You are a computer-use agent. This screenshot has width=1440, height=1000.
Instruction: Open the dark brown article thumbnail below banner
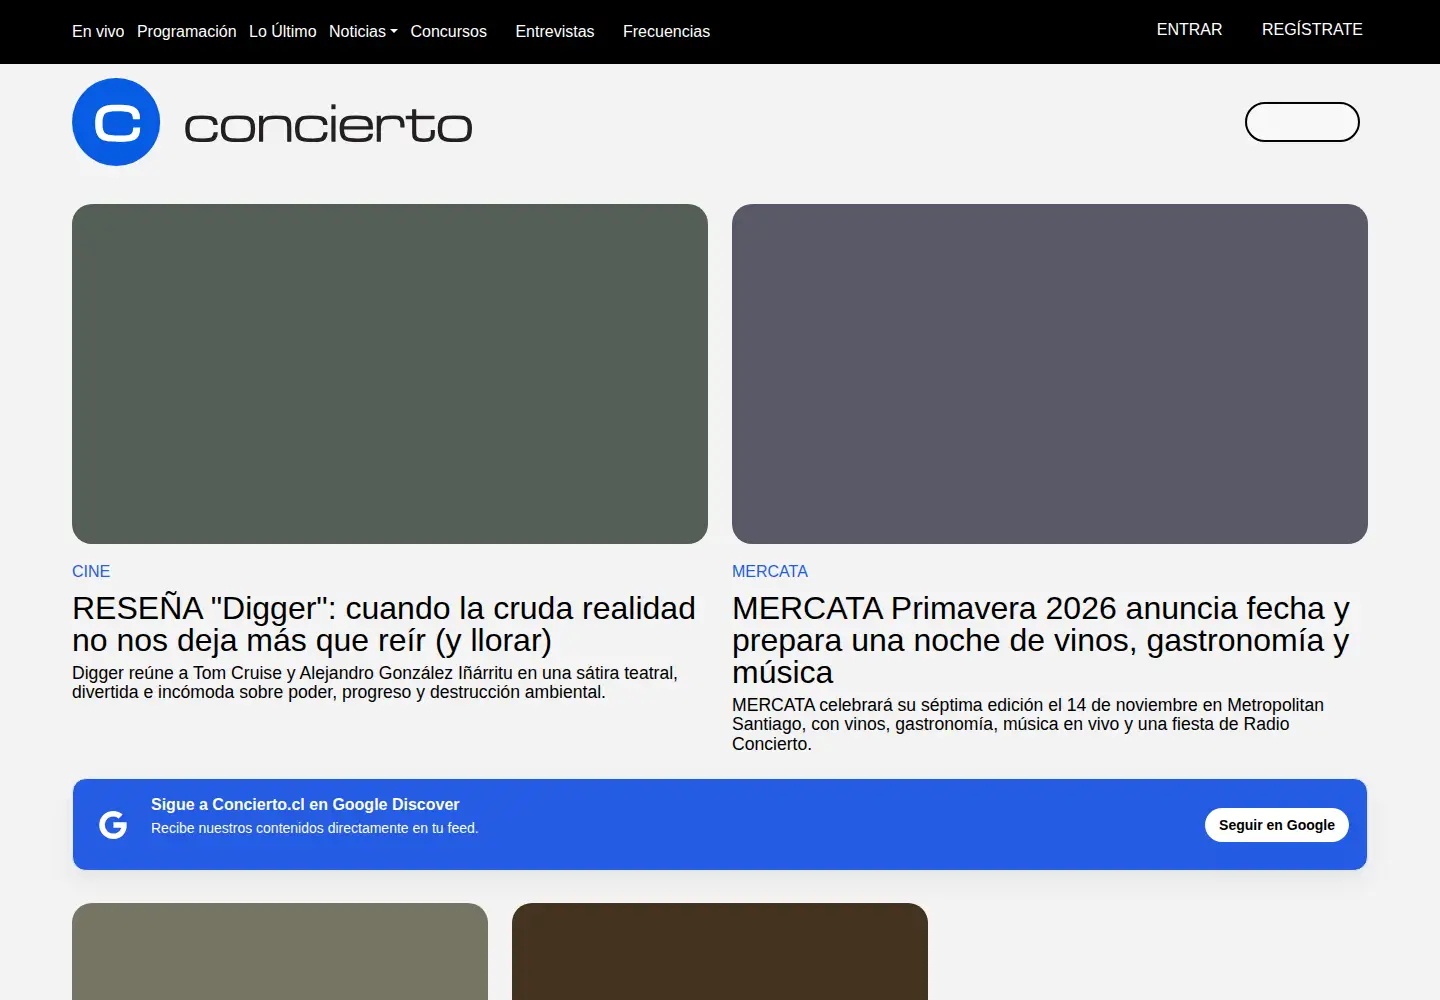[720, 951]
